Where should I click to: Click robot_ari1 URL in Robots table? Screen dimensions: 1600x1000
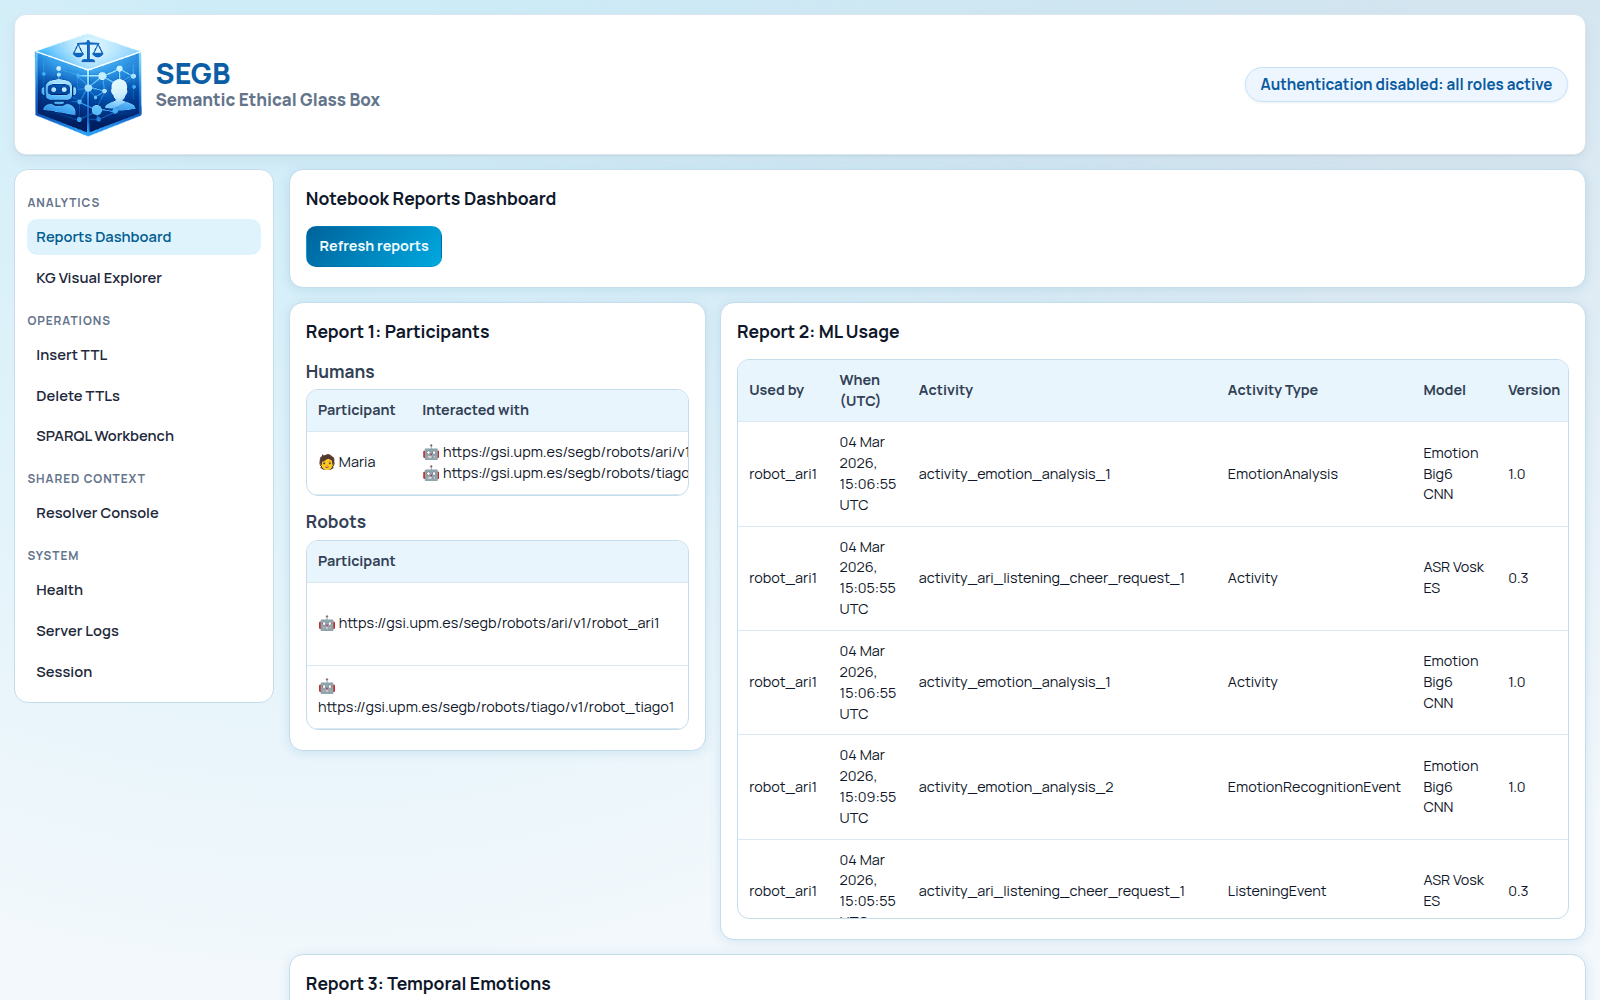[499, 623]
